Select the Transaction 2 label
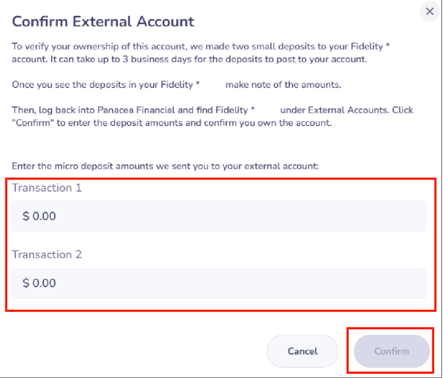The width and height of the screenshot is (443, 378). (47, 255)
